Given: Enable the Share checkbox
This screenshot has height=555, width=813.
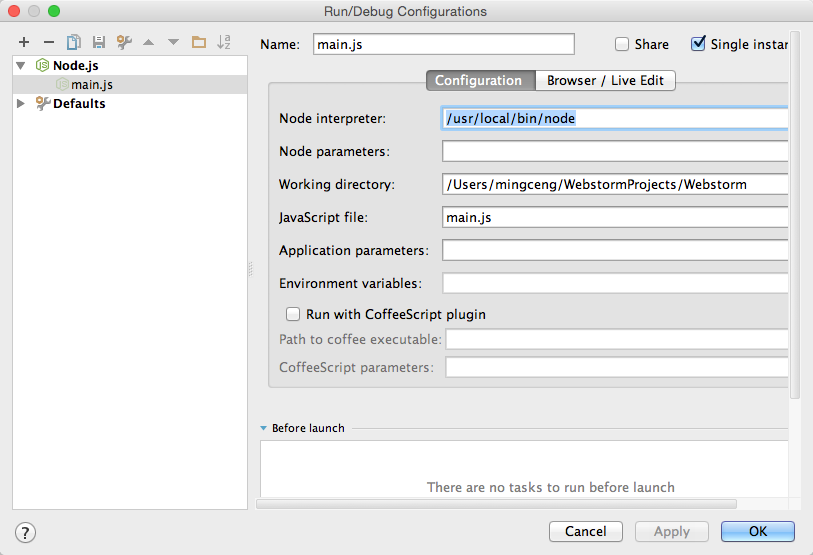Looking at the screenshot, I should (622, 44).
